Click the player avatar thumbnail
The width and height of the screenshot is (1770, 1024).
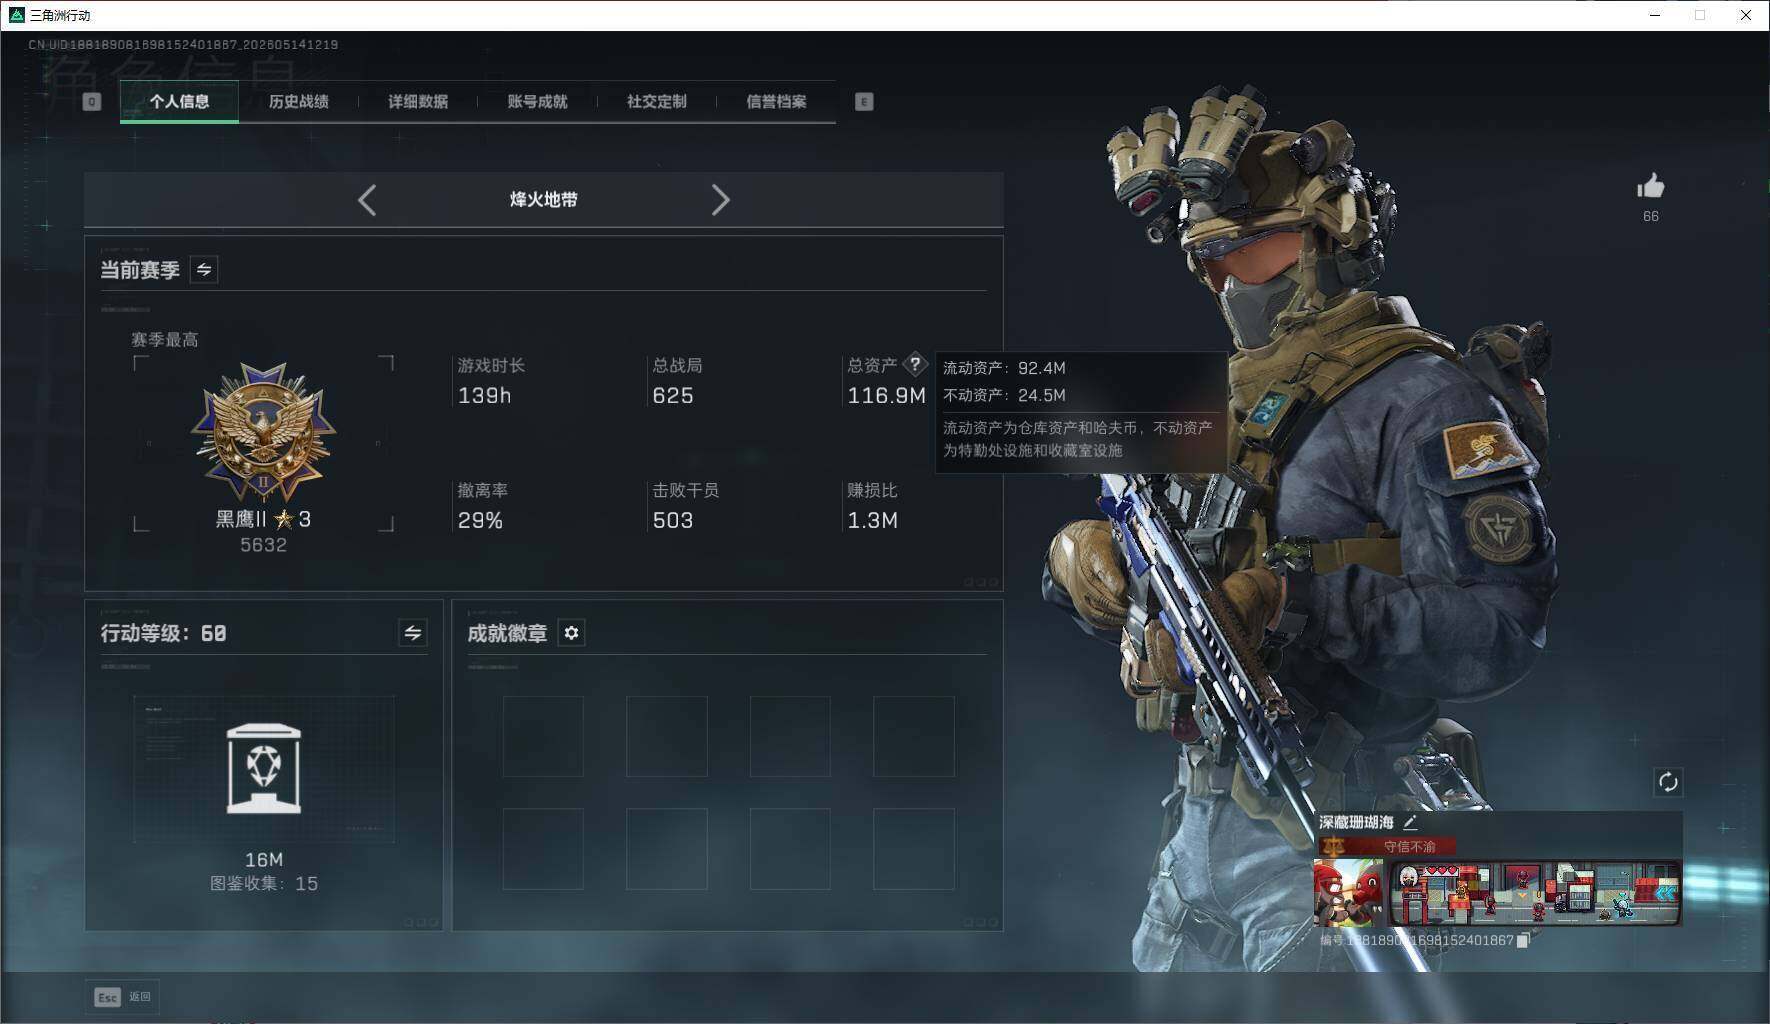pos(1348,892)
